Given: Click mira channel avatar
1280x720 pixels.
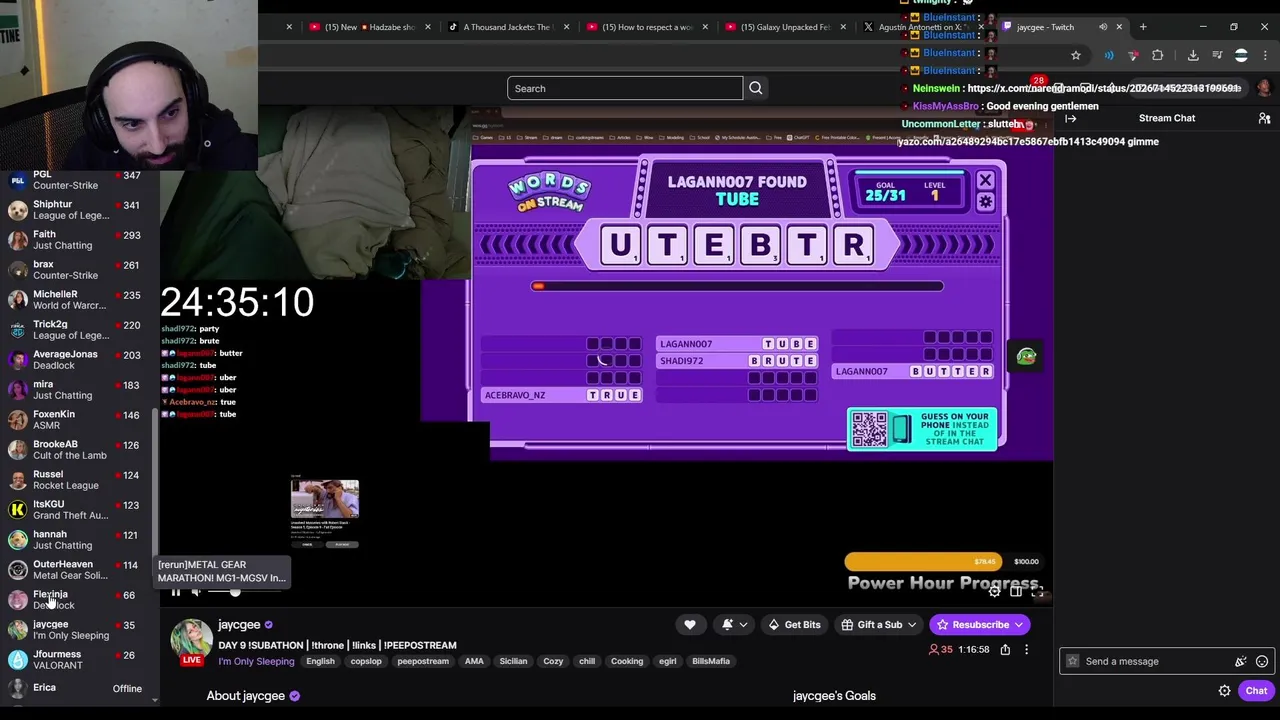Looking at the screenshot, I should [x=17, y=390].
